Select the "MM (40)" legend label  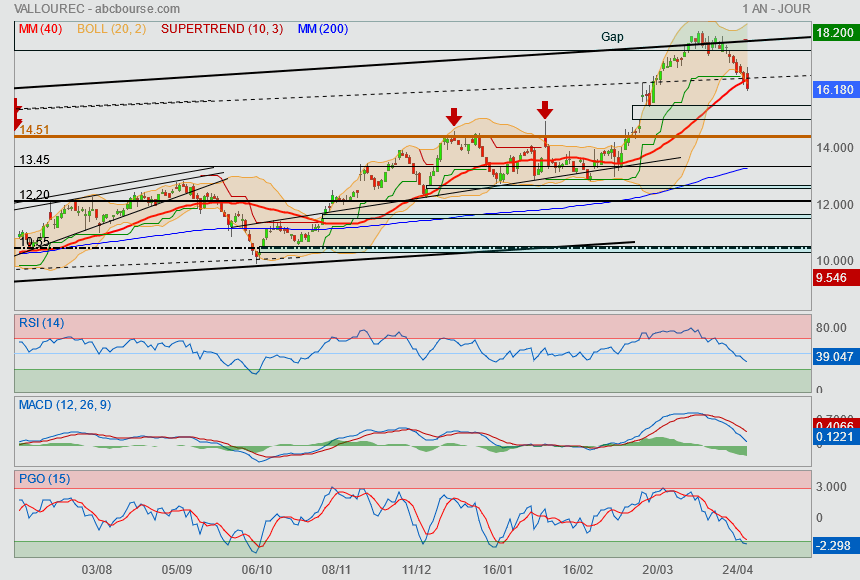tap(40, 29)
